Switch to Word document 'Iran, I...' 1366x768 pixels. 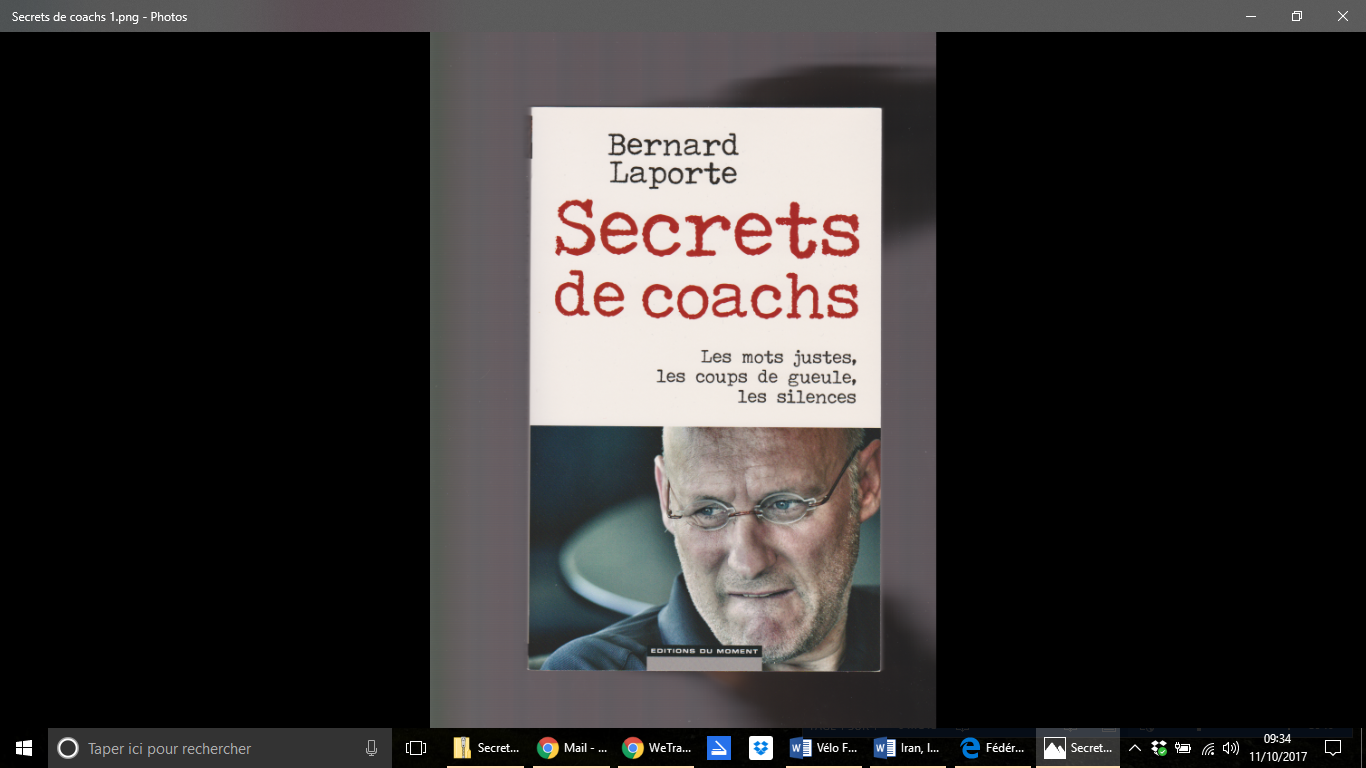click(x=909, y=748)
